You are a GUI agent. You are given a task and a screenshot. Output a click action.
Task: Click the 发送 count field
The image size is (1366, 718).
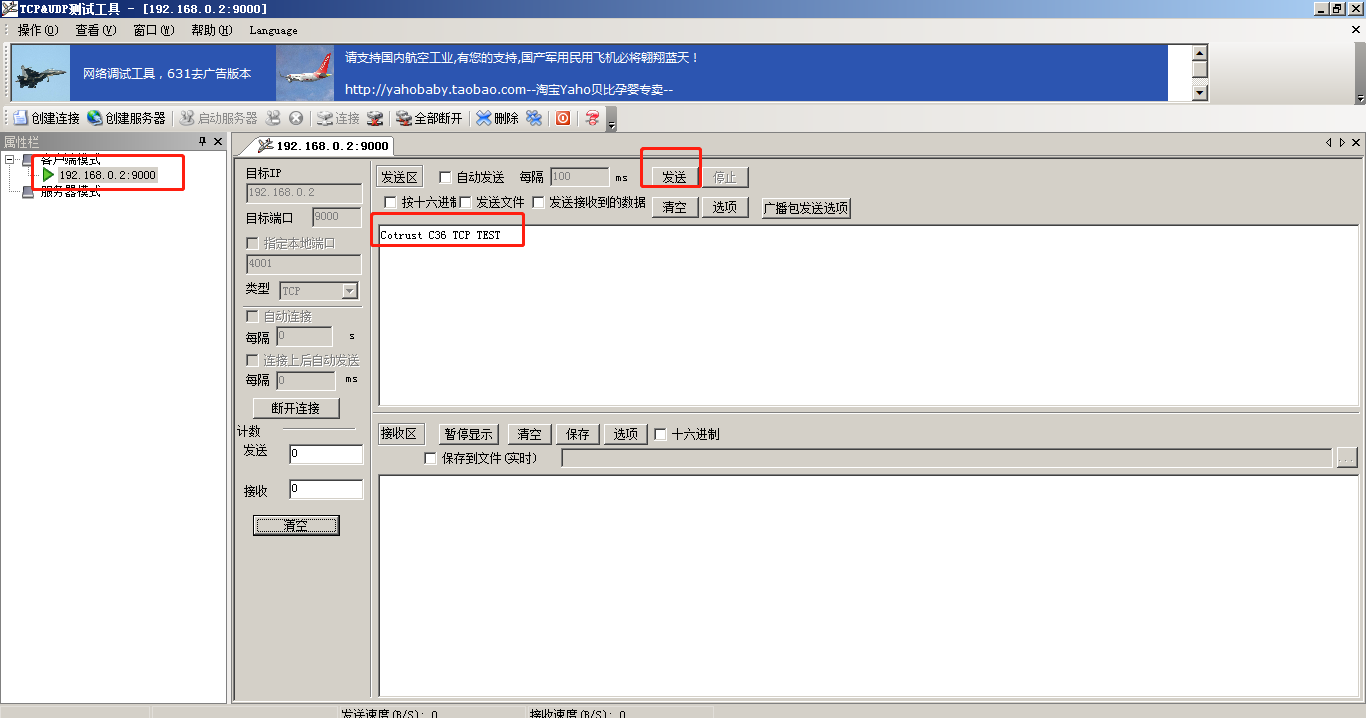click(326, 454)
